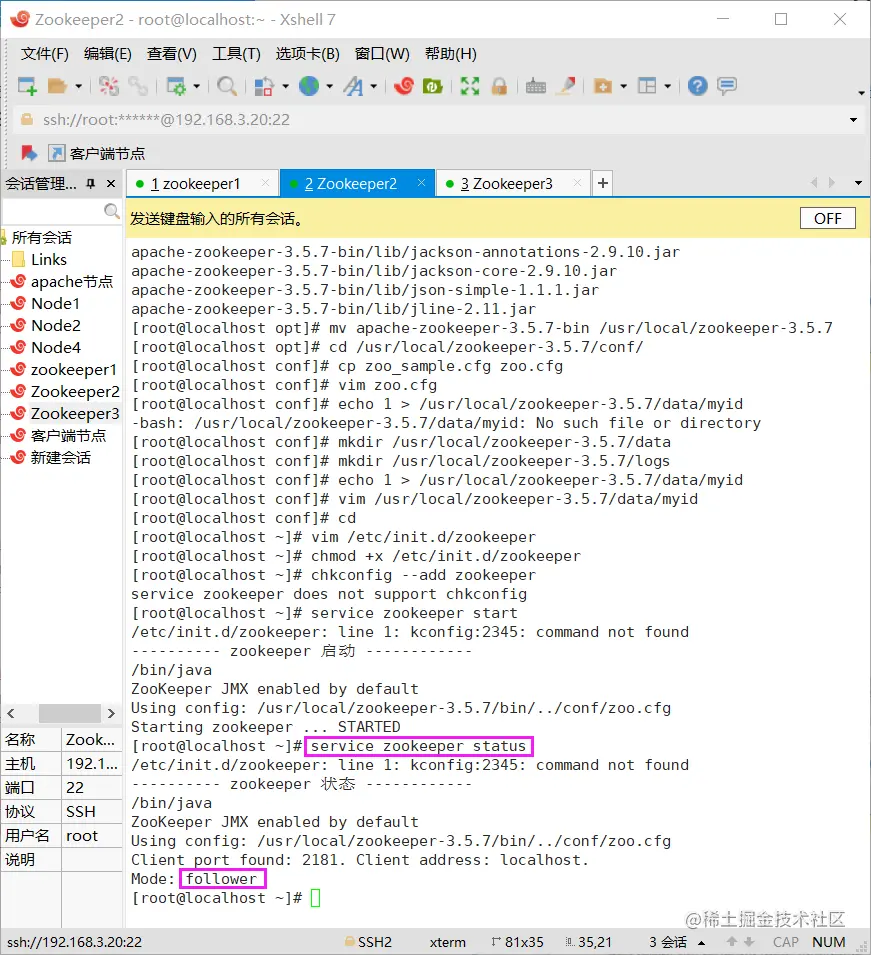Viewport: 871px width, 955px height.
Task: Turn OFF sending keyboard input to all sessions
Action: tap(827, 218)
